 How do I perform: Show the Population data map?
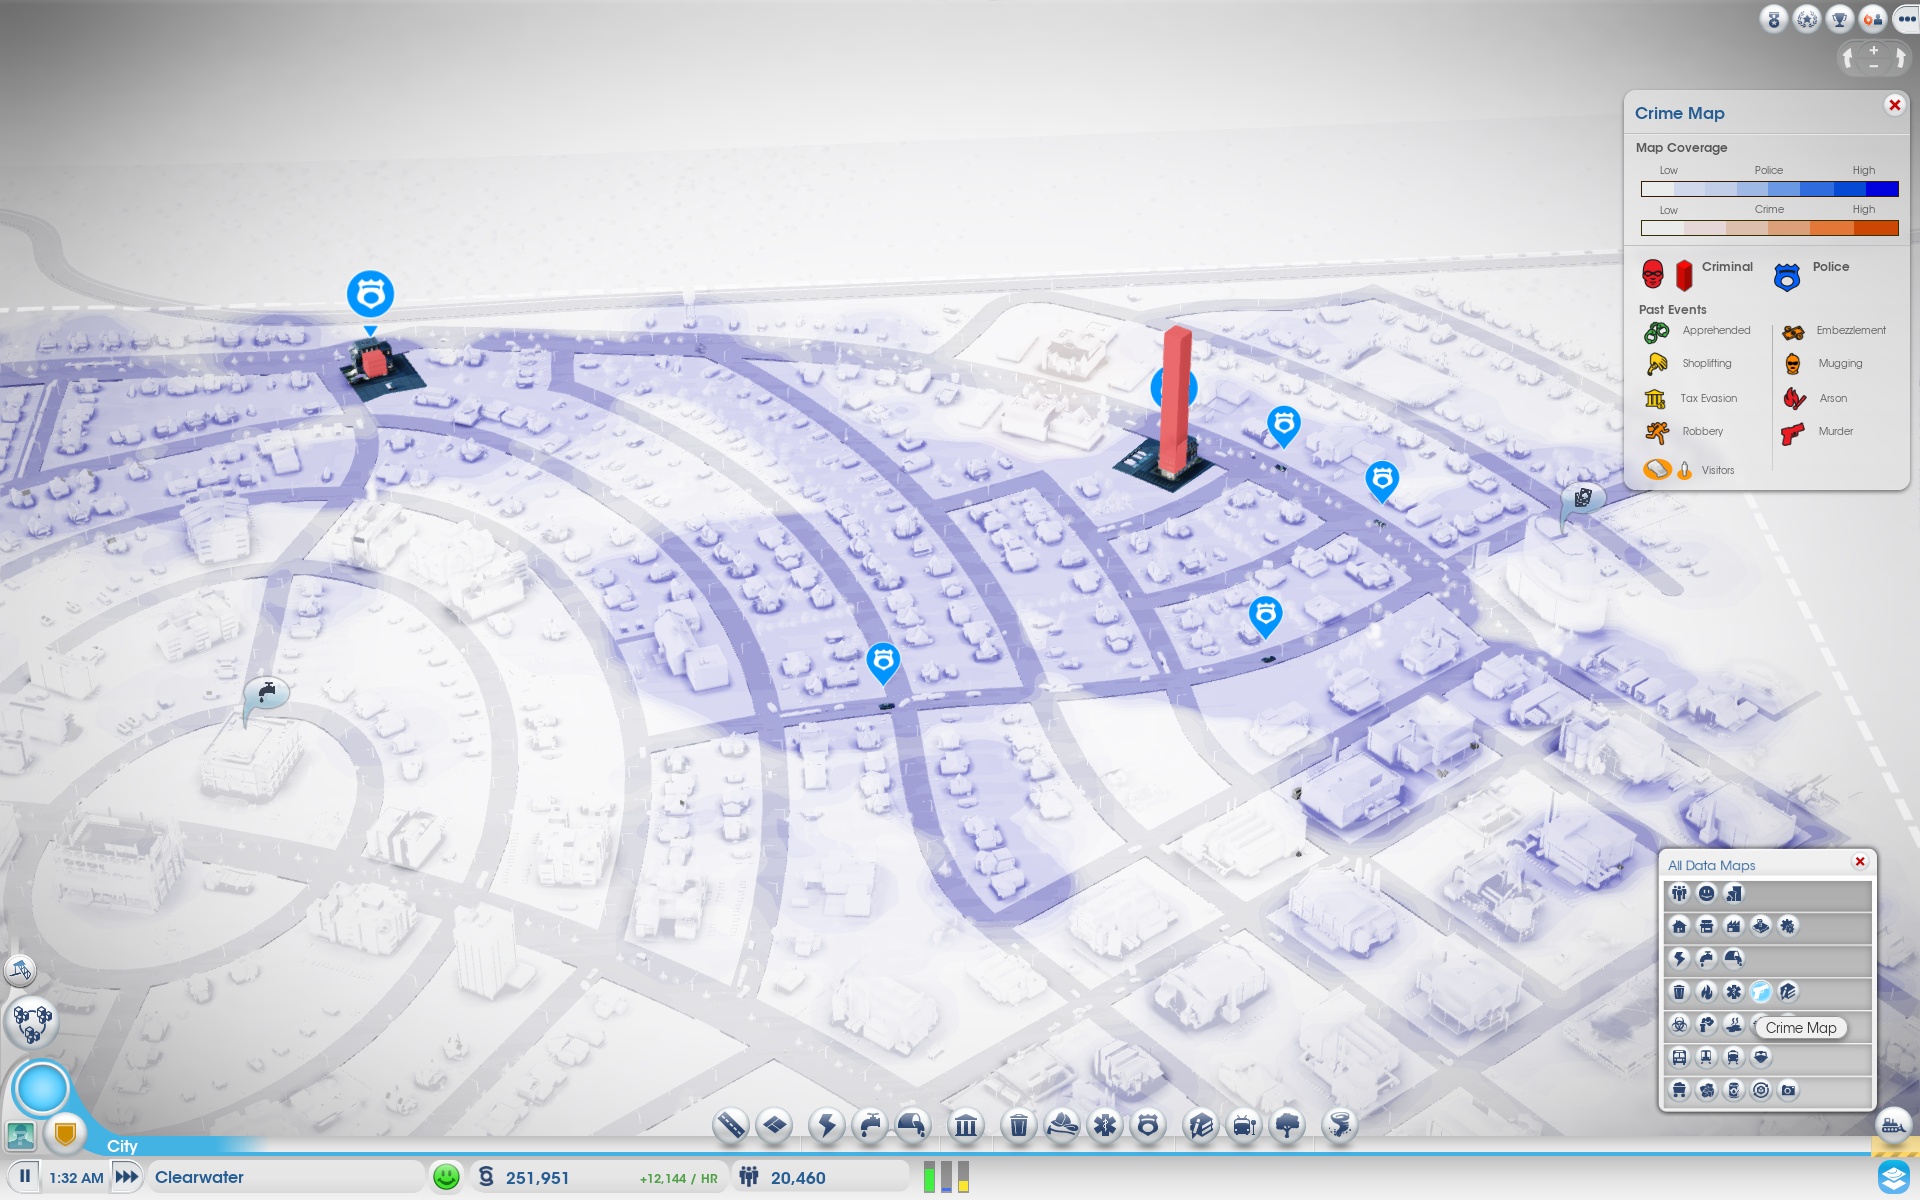(1680, 894)
